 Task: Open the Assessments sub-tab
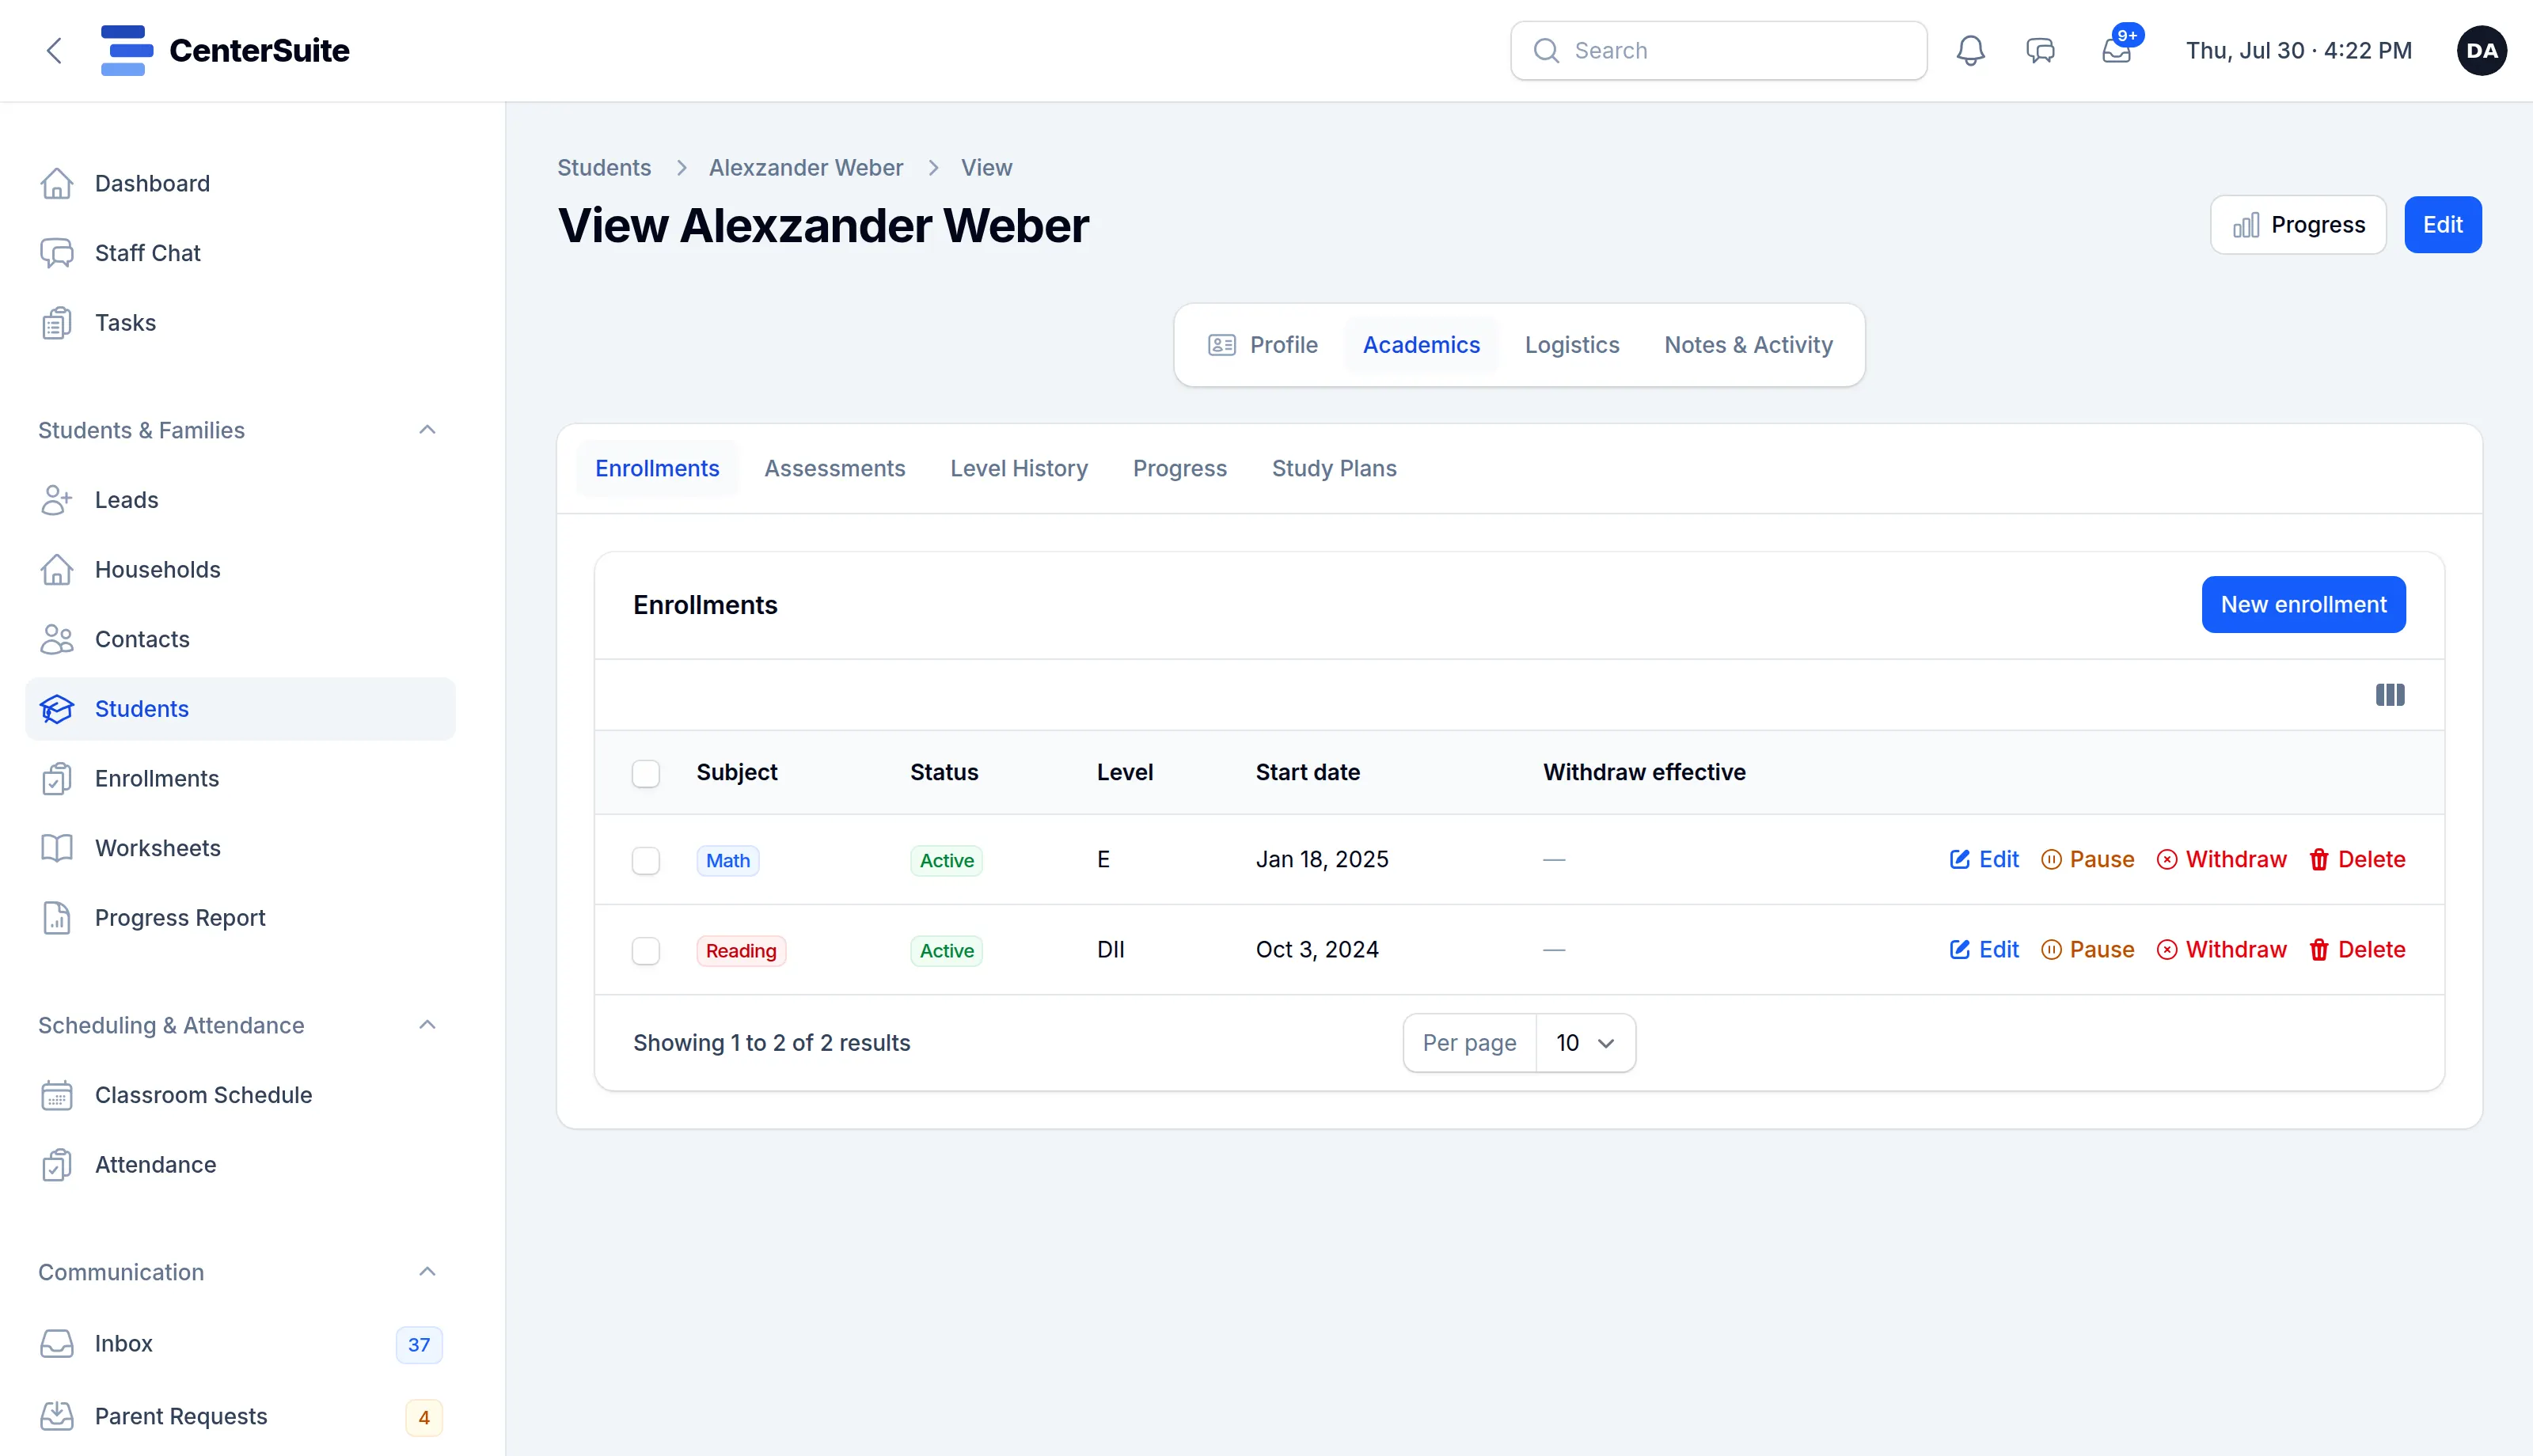[x=835, y=469]
